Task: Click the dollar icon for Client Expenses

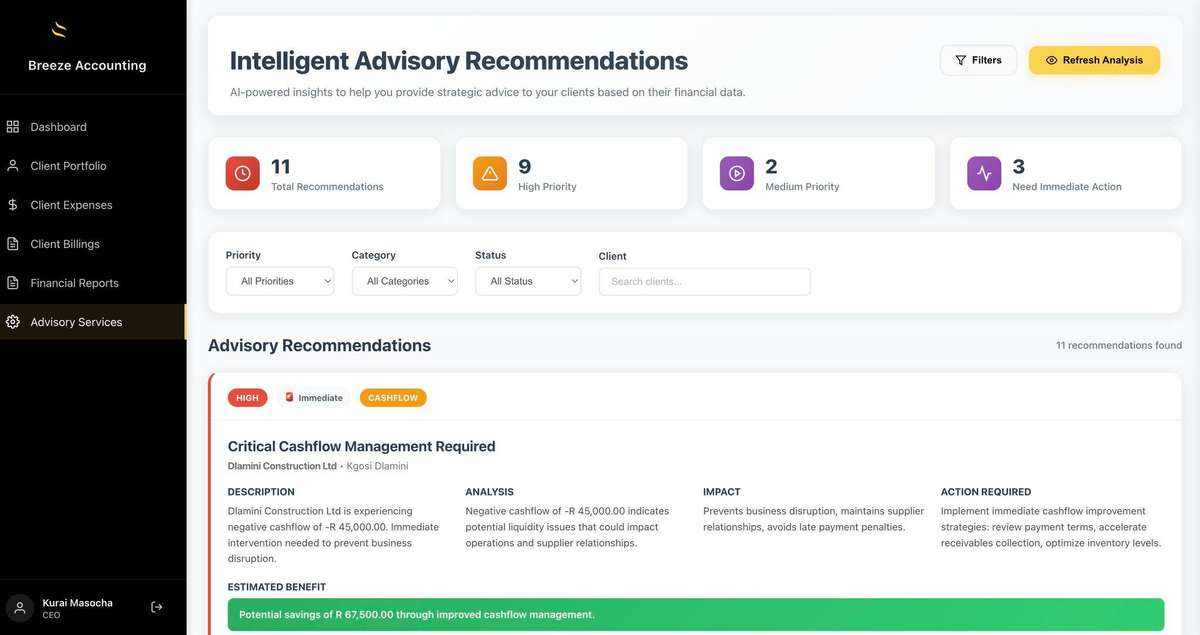Action: click(13, 205)
